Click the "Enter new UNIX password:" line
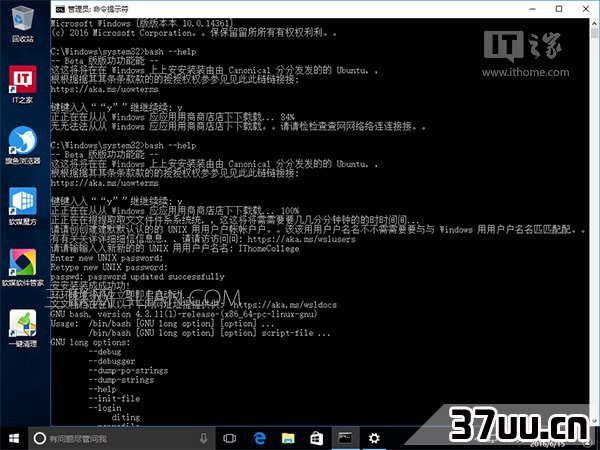 pos(107,258)
